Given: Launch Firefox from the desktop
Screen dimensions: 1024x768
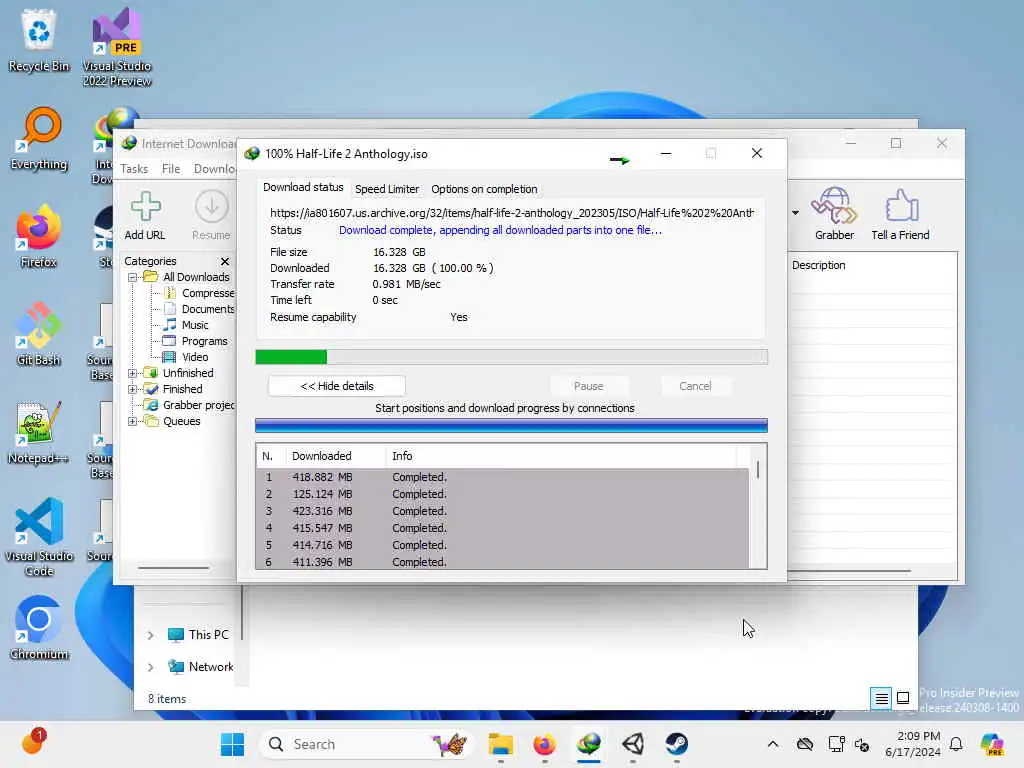Looking at the screenshot, I should (x=39, y=236).
